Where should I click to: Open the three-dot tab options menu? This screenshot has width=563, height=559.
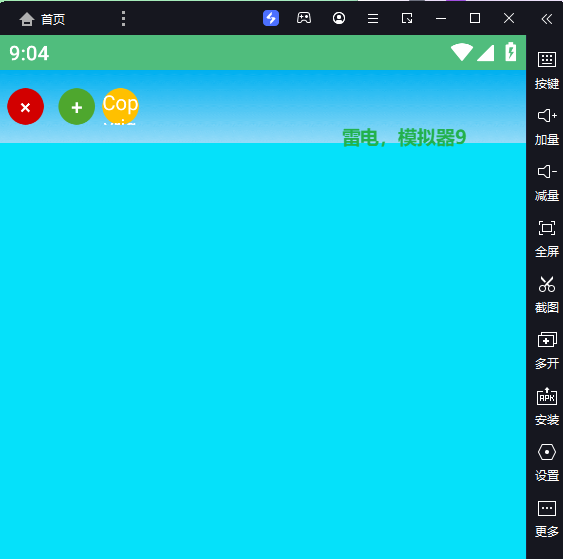[x=123, y=18]
